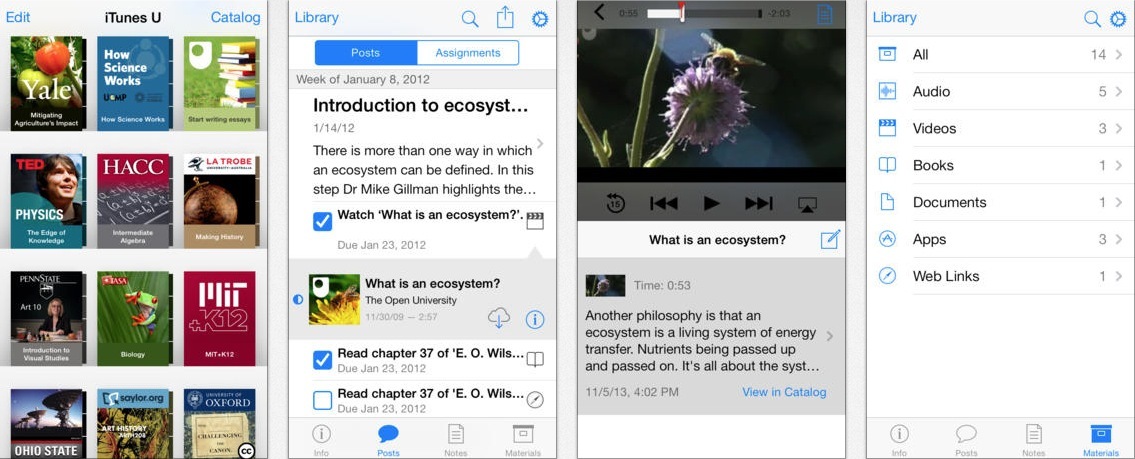Switch to the Posts segment
The width and height of the screenshot is (1135, 459).
[x=366, y=53]
